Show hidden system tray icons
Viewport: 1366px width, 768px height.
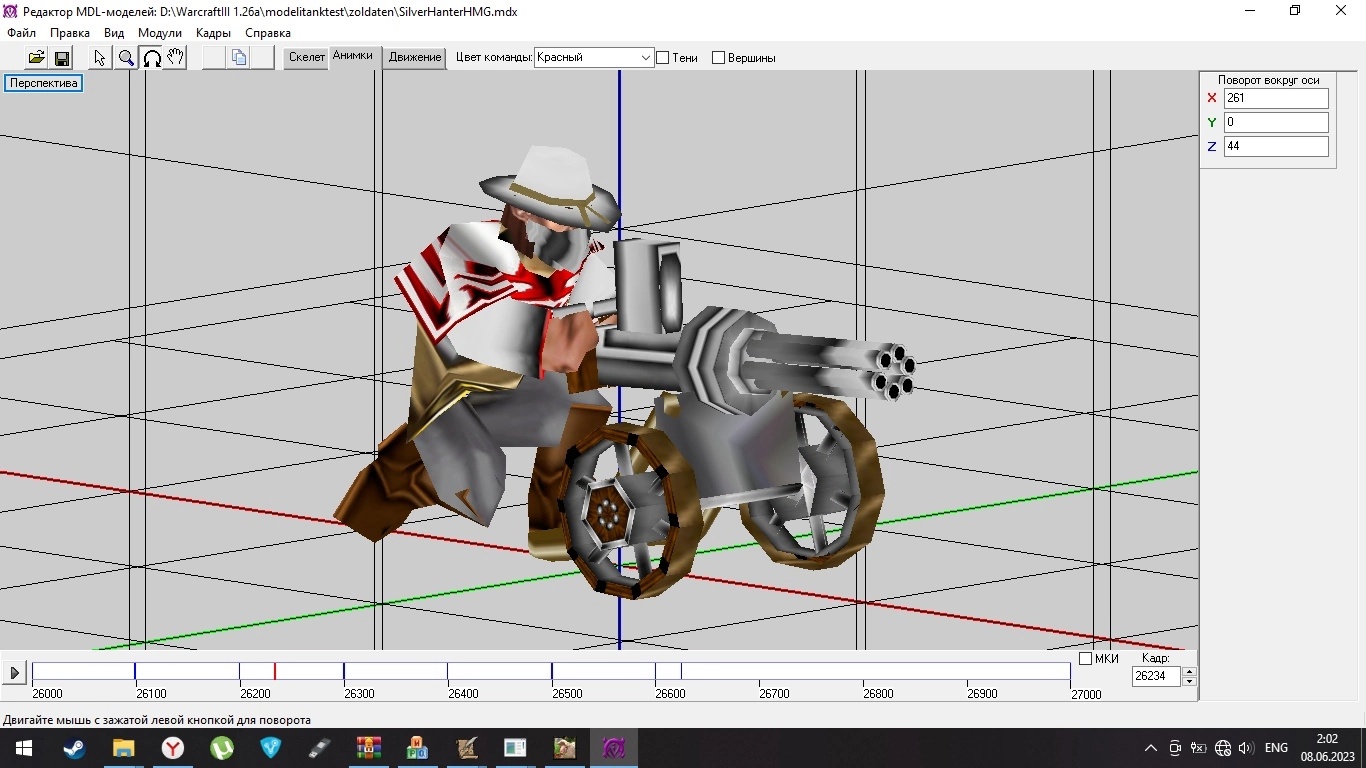[x=1151, y=748]
